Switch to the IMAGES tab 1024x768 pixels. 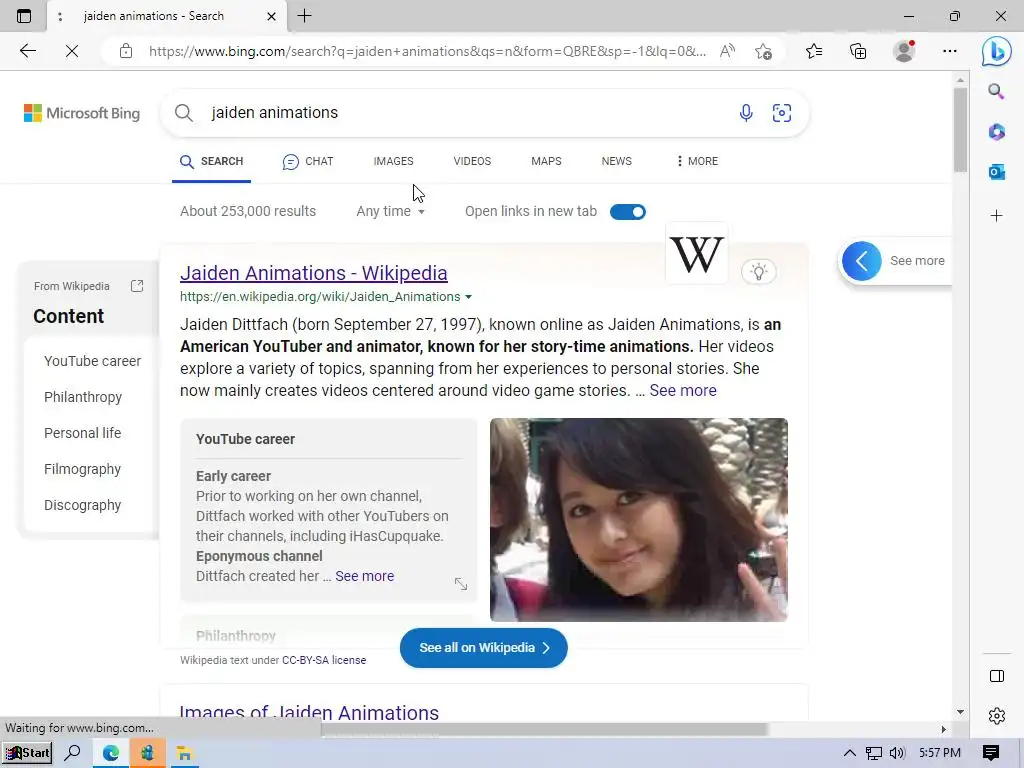(393, 161)
